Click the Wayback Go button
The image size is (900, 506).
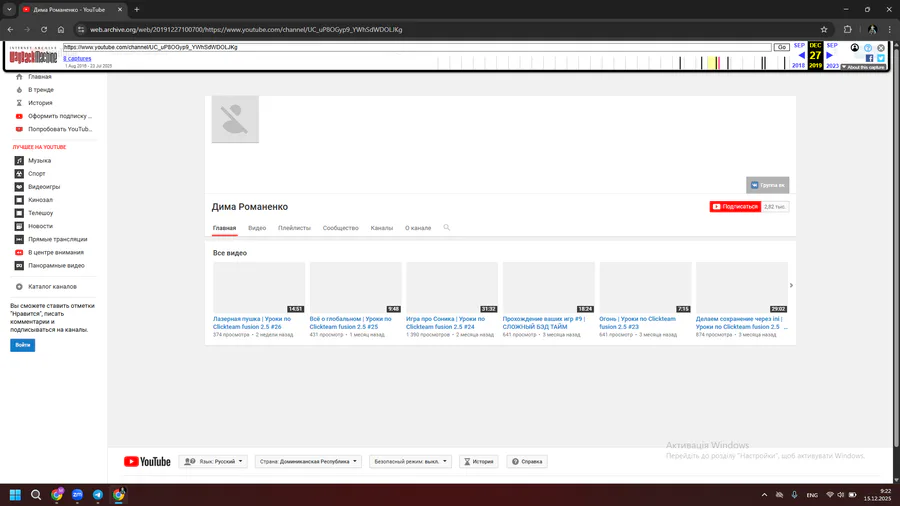click(781, 47)
